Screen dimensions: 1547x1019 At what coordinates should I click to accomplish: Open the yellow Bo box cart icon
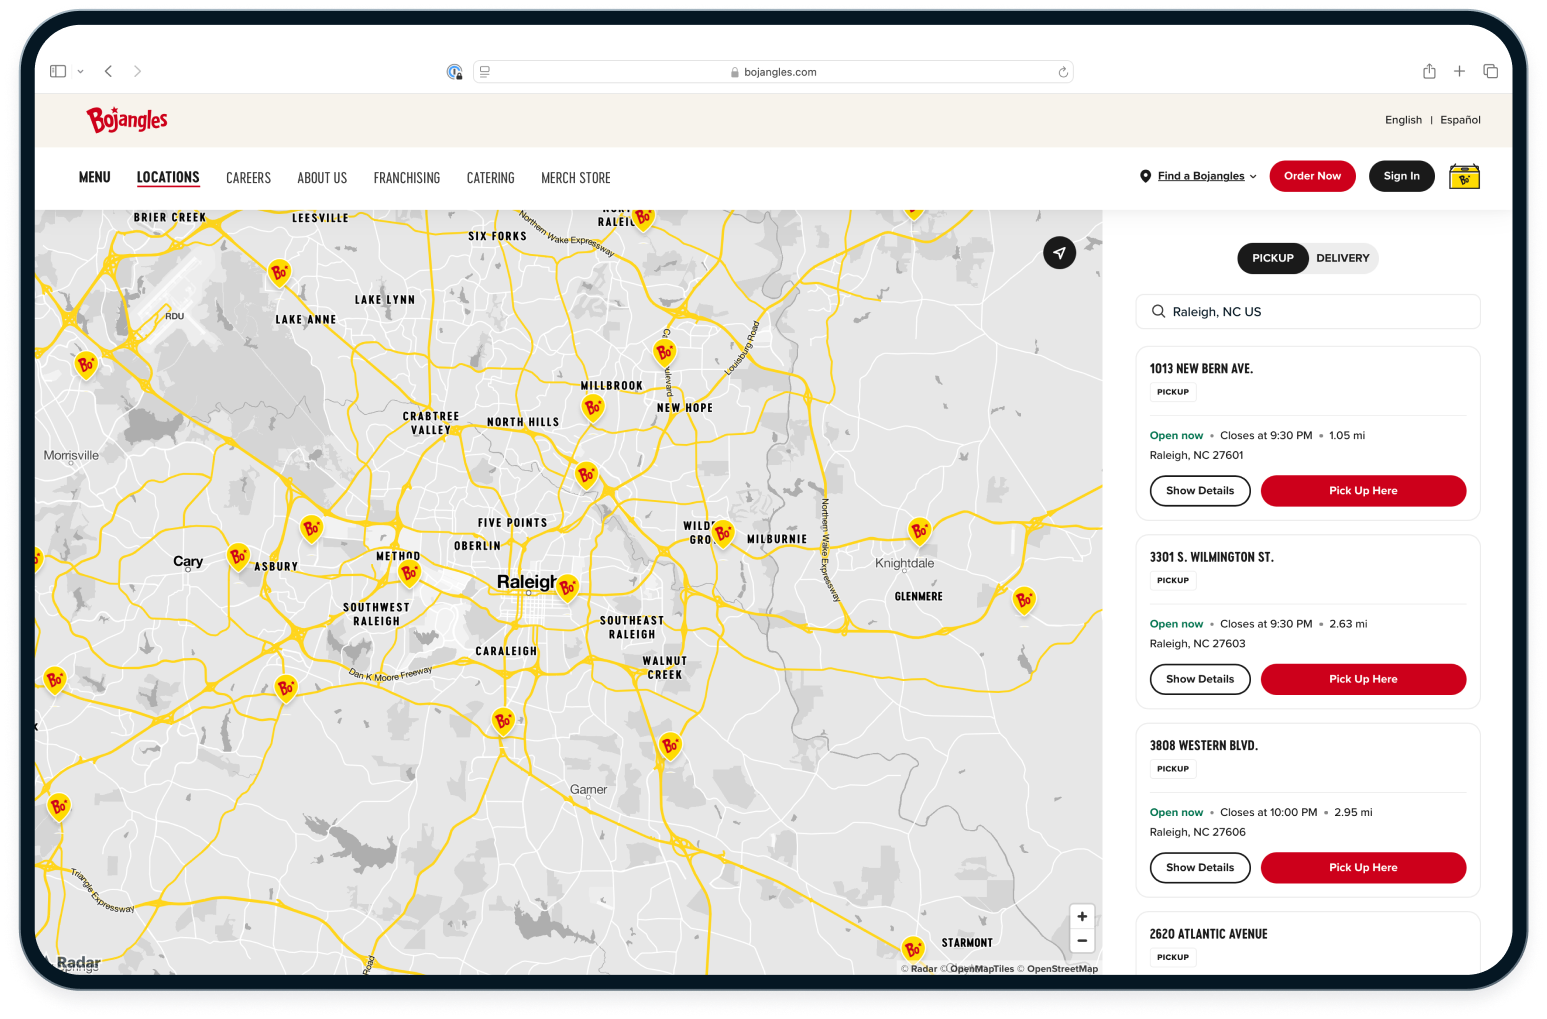(x=1464, y=177)
